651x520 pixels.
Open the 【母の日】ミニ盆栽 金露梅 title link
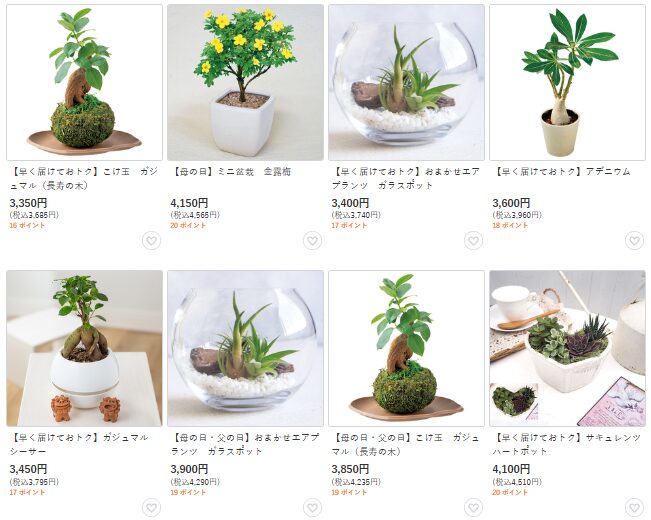click(231, 172)
